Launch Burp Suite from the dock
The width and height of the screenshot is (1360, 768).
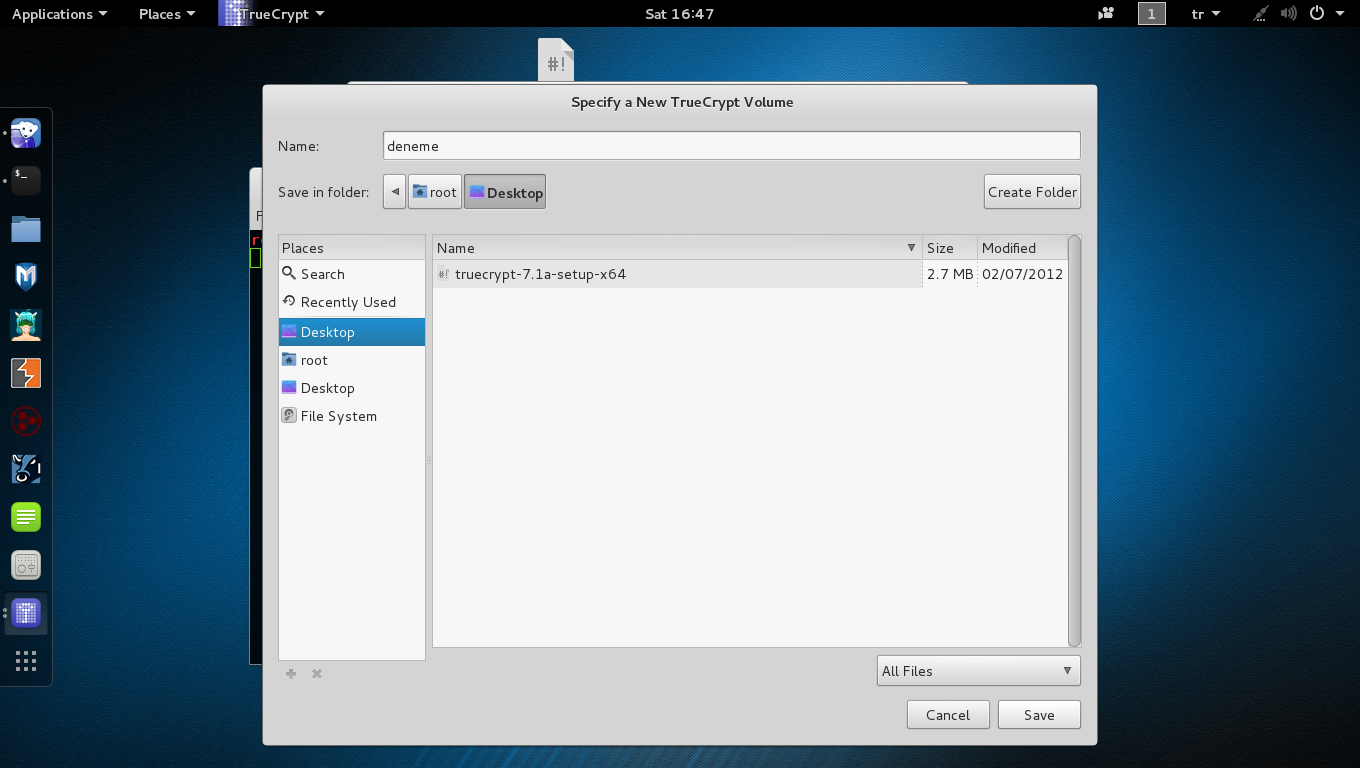pyautogui.click(x=26, y=373)
